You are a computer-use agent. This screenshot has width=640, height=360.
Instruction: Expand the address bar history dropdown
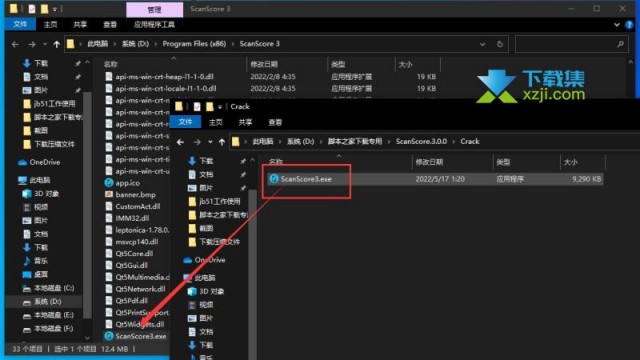(x=482, y=44)
